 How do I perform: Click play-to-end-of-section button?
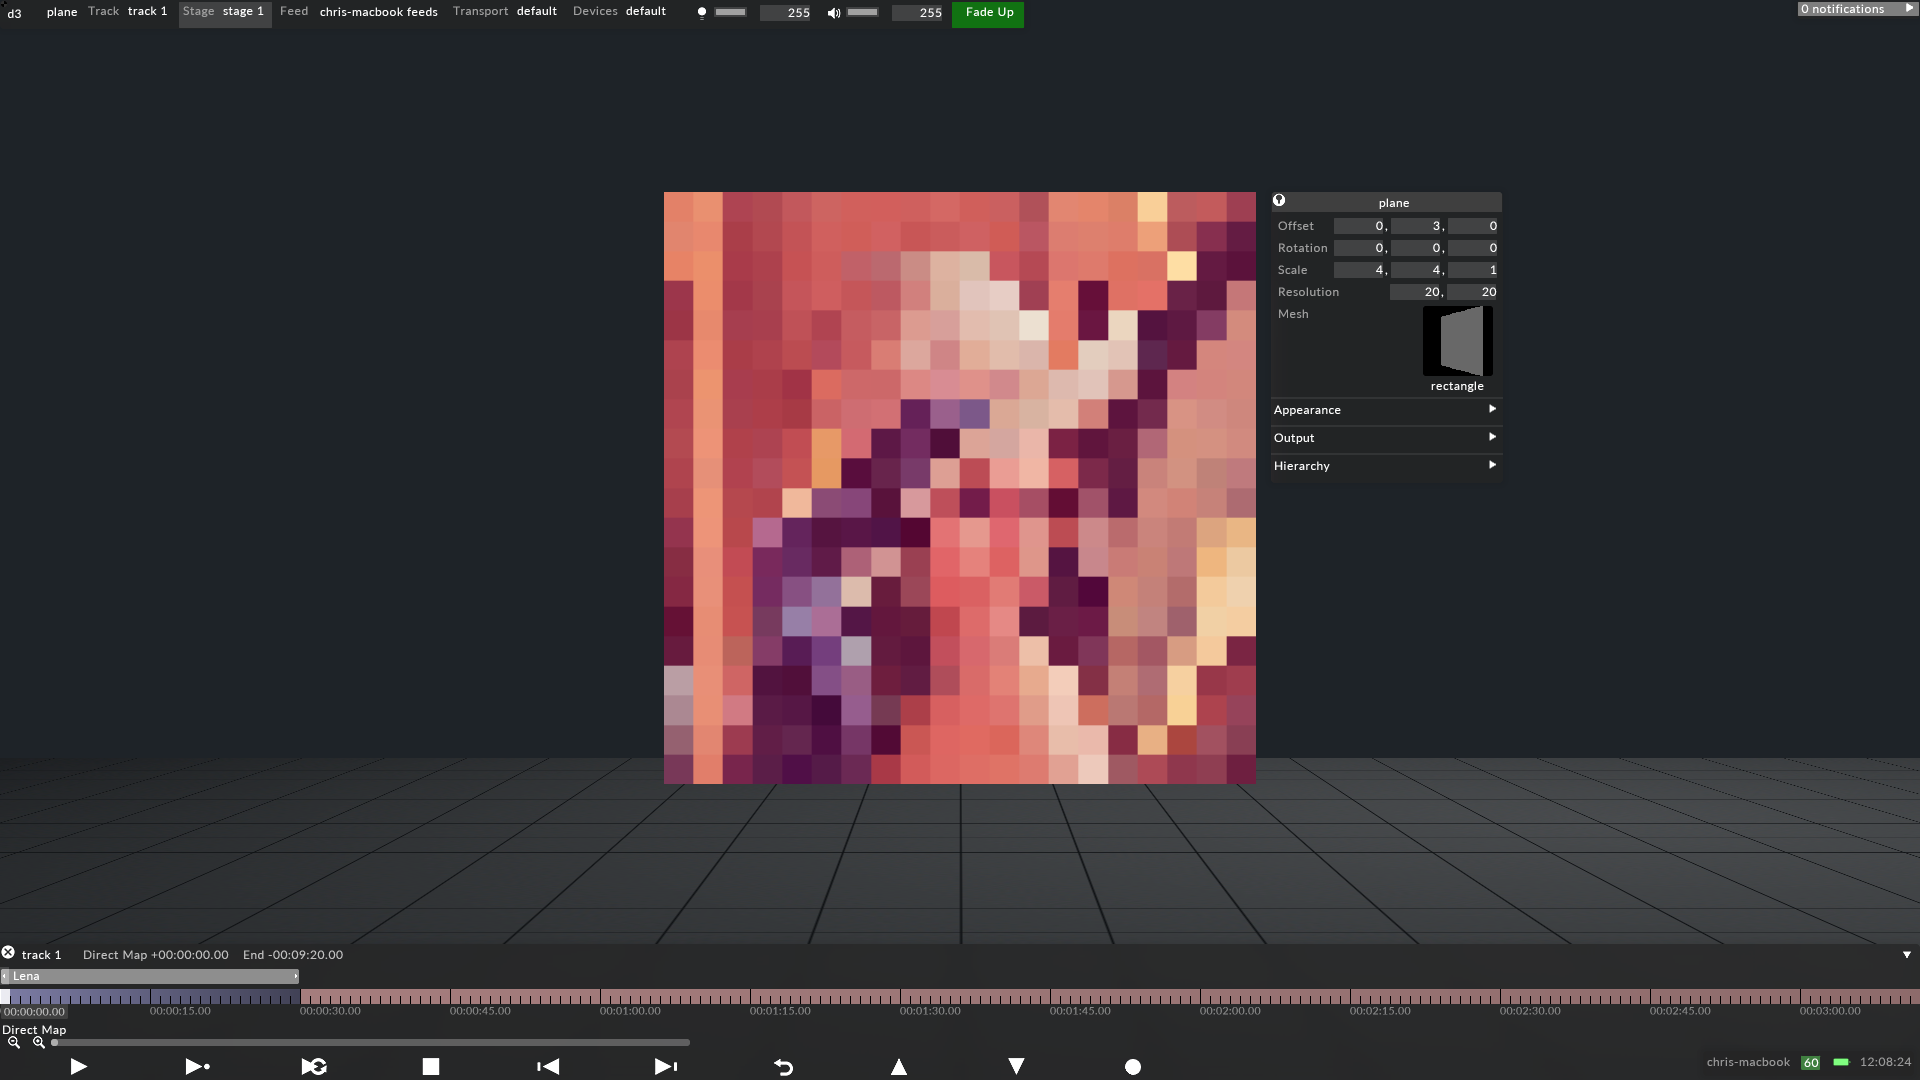point(197,1067)
